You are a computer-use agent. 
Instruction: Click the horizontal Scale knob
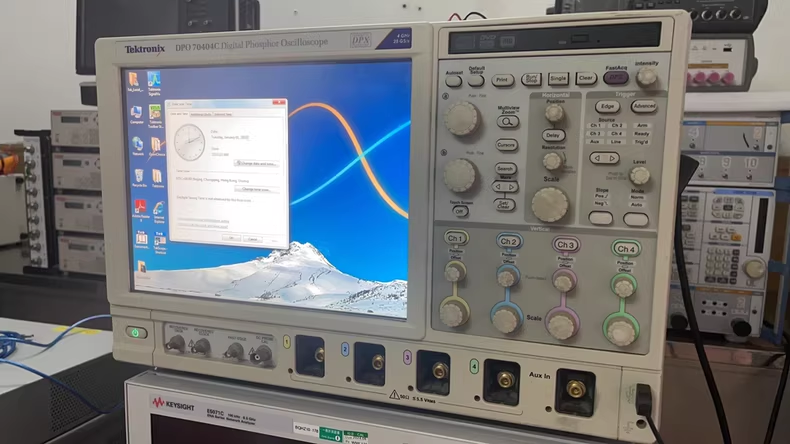550,204
